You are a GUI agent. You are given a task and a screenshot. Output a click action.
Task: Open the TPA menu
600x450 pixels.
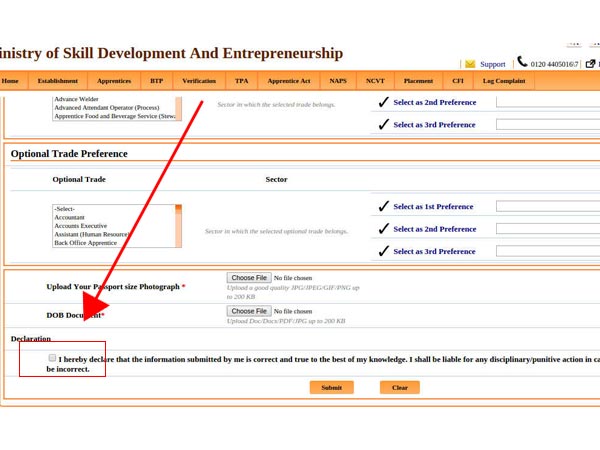click(x=241, y=81)
